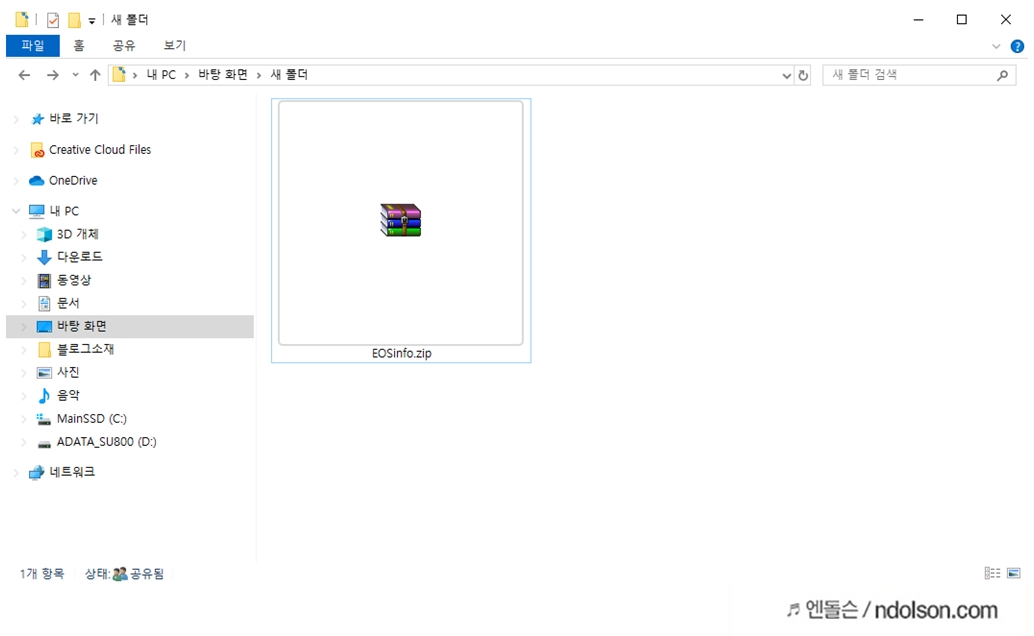The image size is (1034, 636).
Task: Minimize the 새 폴더 window
Action: pos(918,20)
